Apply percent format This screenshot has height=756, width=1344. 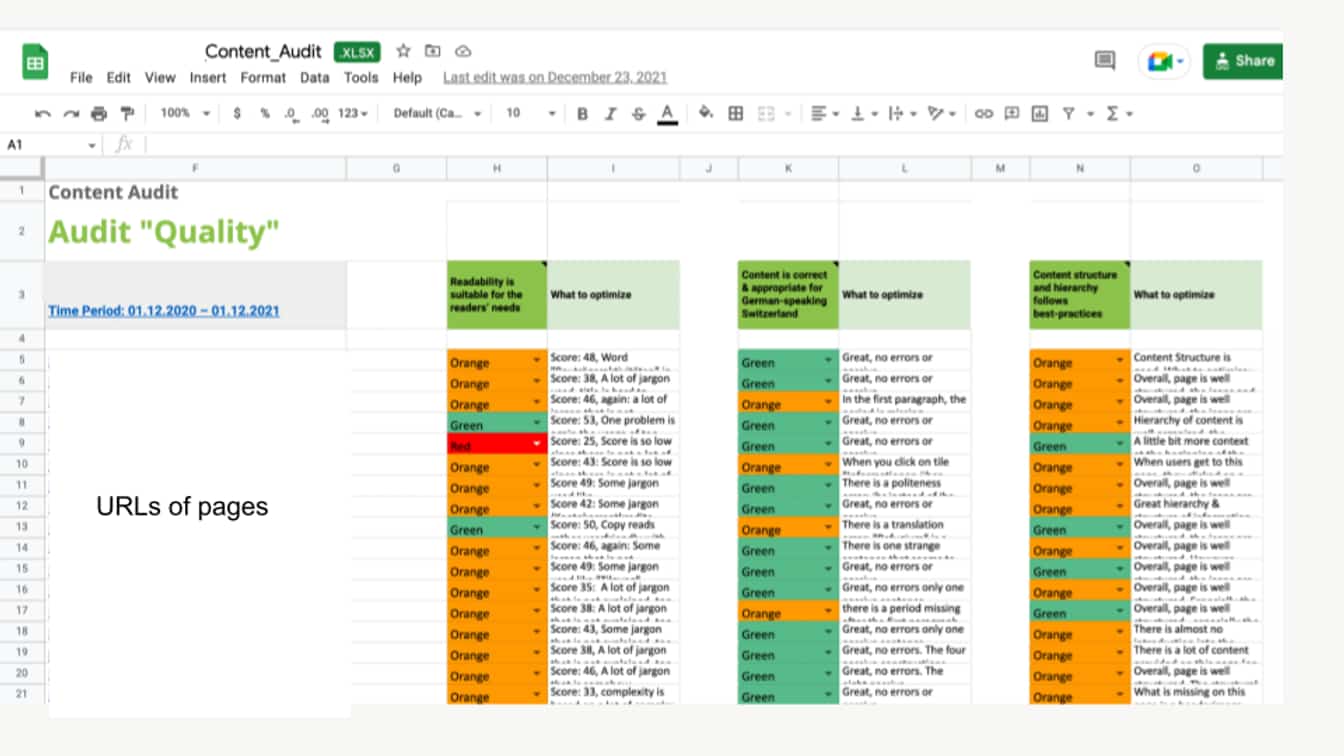click(x=264, y=113)
